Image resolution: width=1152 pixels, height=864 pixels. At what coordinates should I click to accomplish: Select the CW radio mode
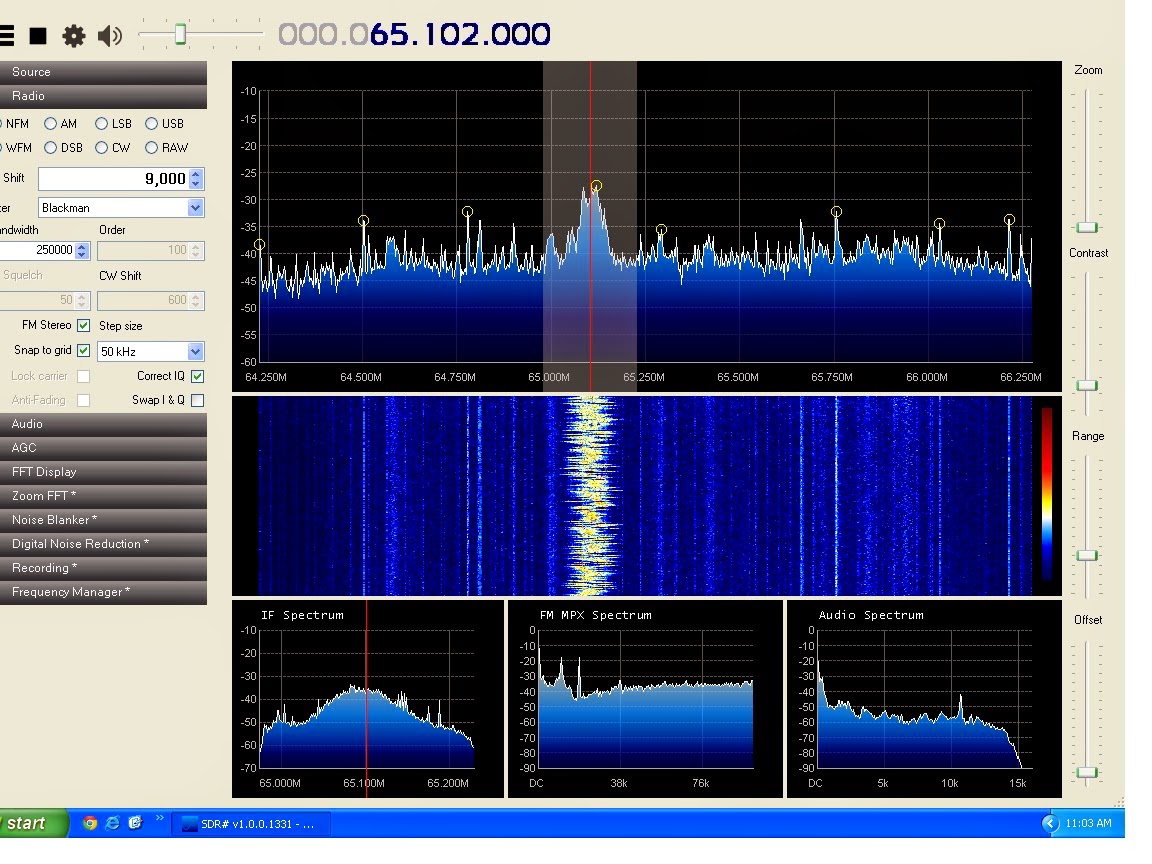coord(101,148)
